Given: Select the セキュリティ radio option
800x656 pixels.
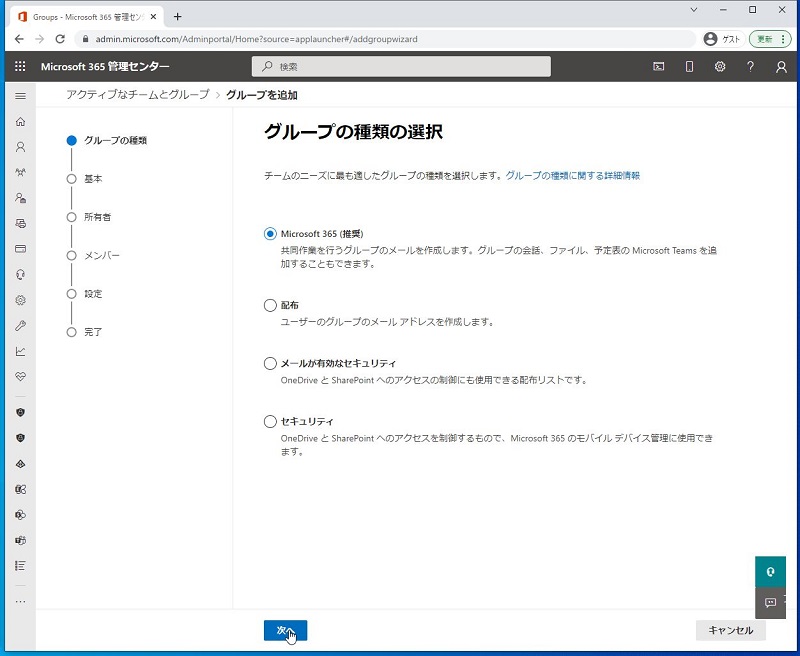Looking at the screenshot, I should pyautogui.click(x=270, y=421).
